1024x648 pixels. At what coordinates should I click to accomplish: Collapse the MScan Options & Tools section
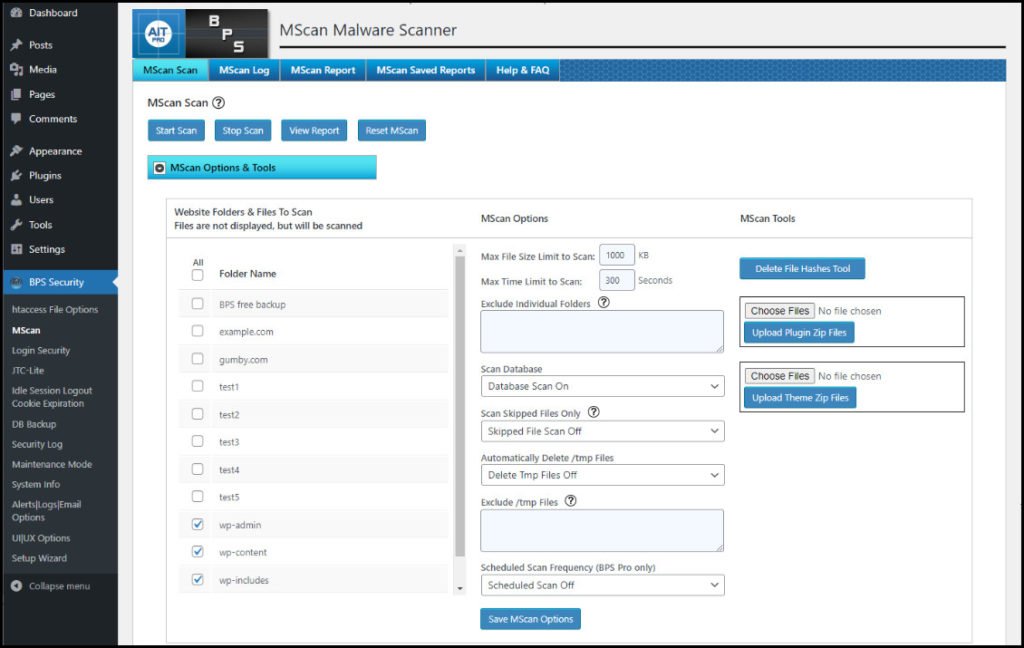pos(160,168)
